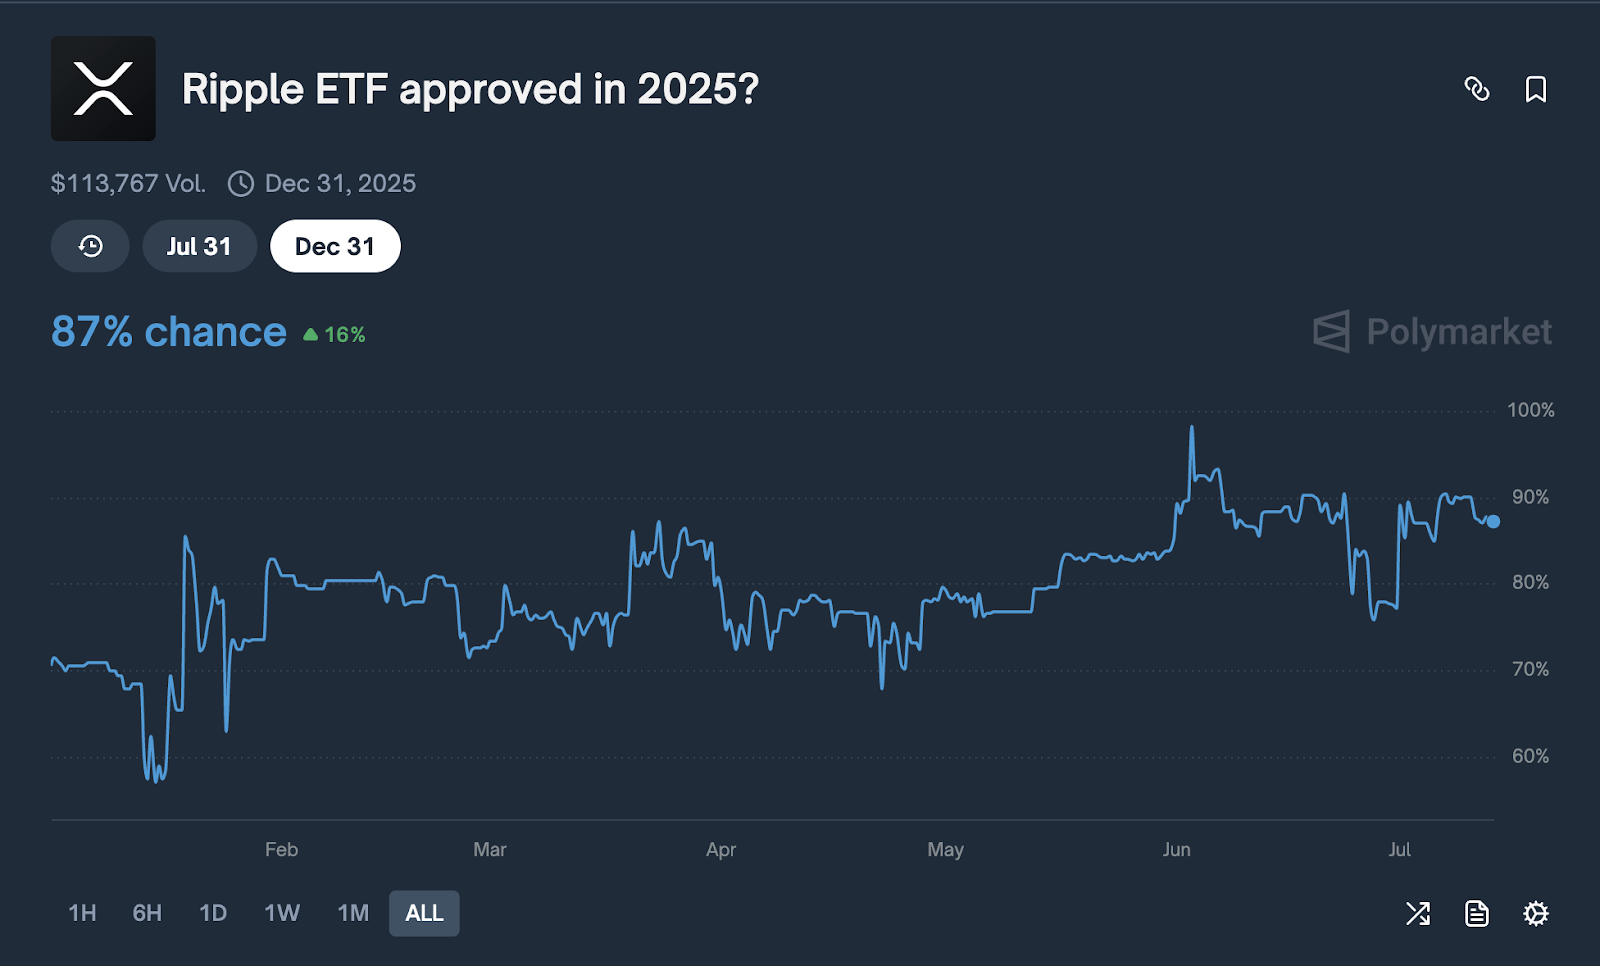Set chart timeframe to 1M

(x=353, y=913)
